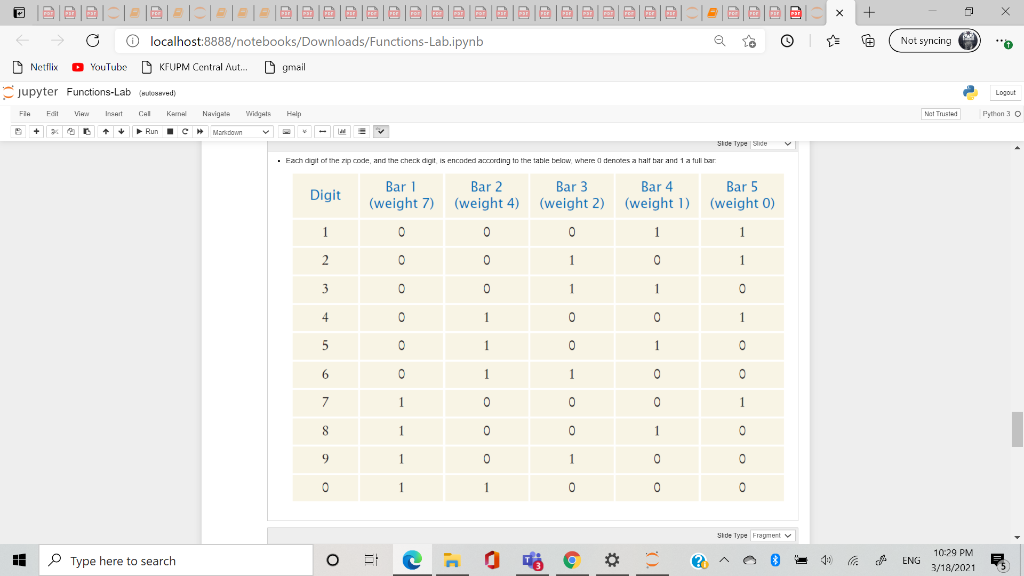Open the YouTube bookmark
Screen dimensions: 1024x576
coord(99,67)
